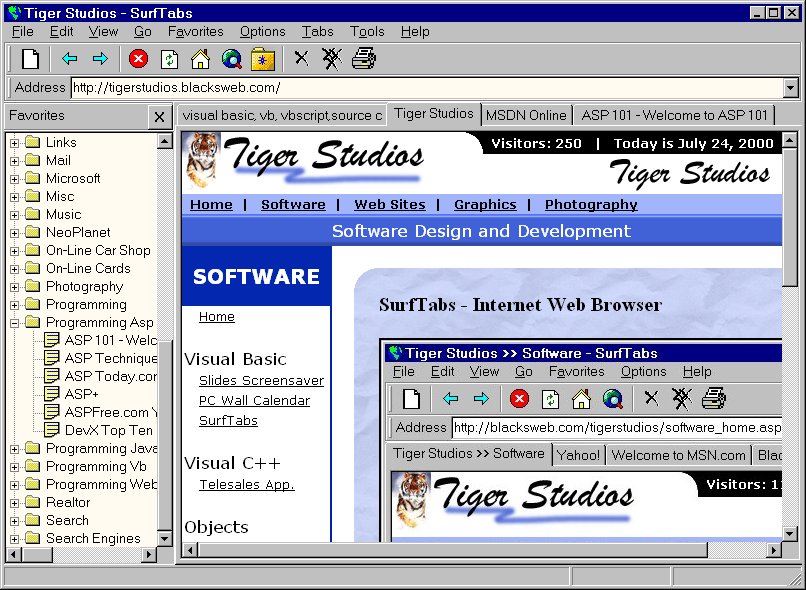
Task: Open web search with the globe magnifier icon
Action: pyautogui.click(x=232, y=59)
